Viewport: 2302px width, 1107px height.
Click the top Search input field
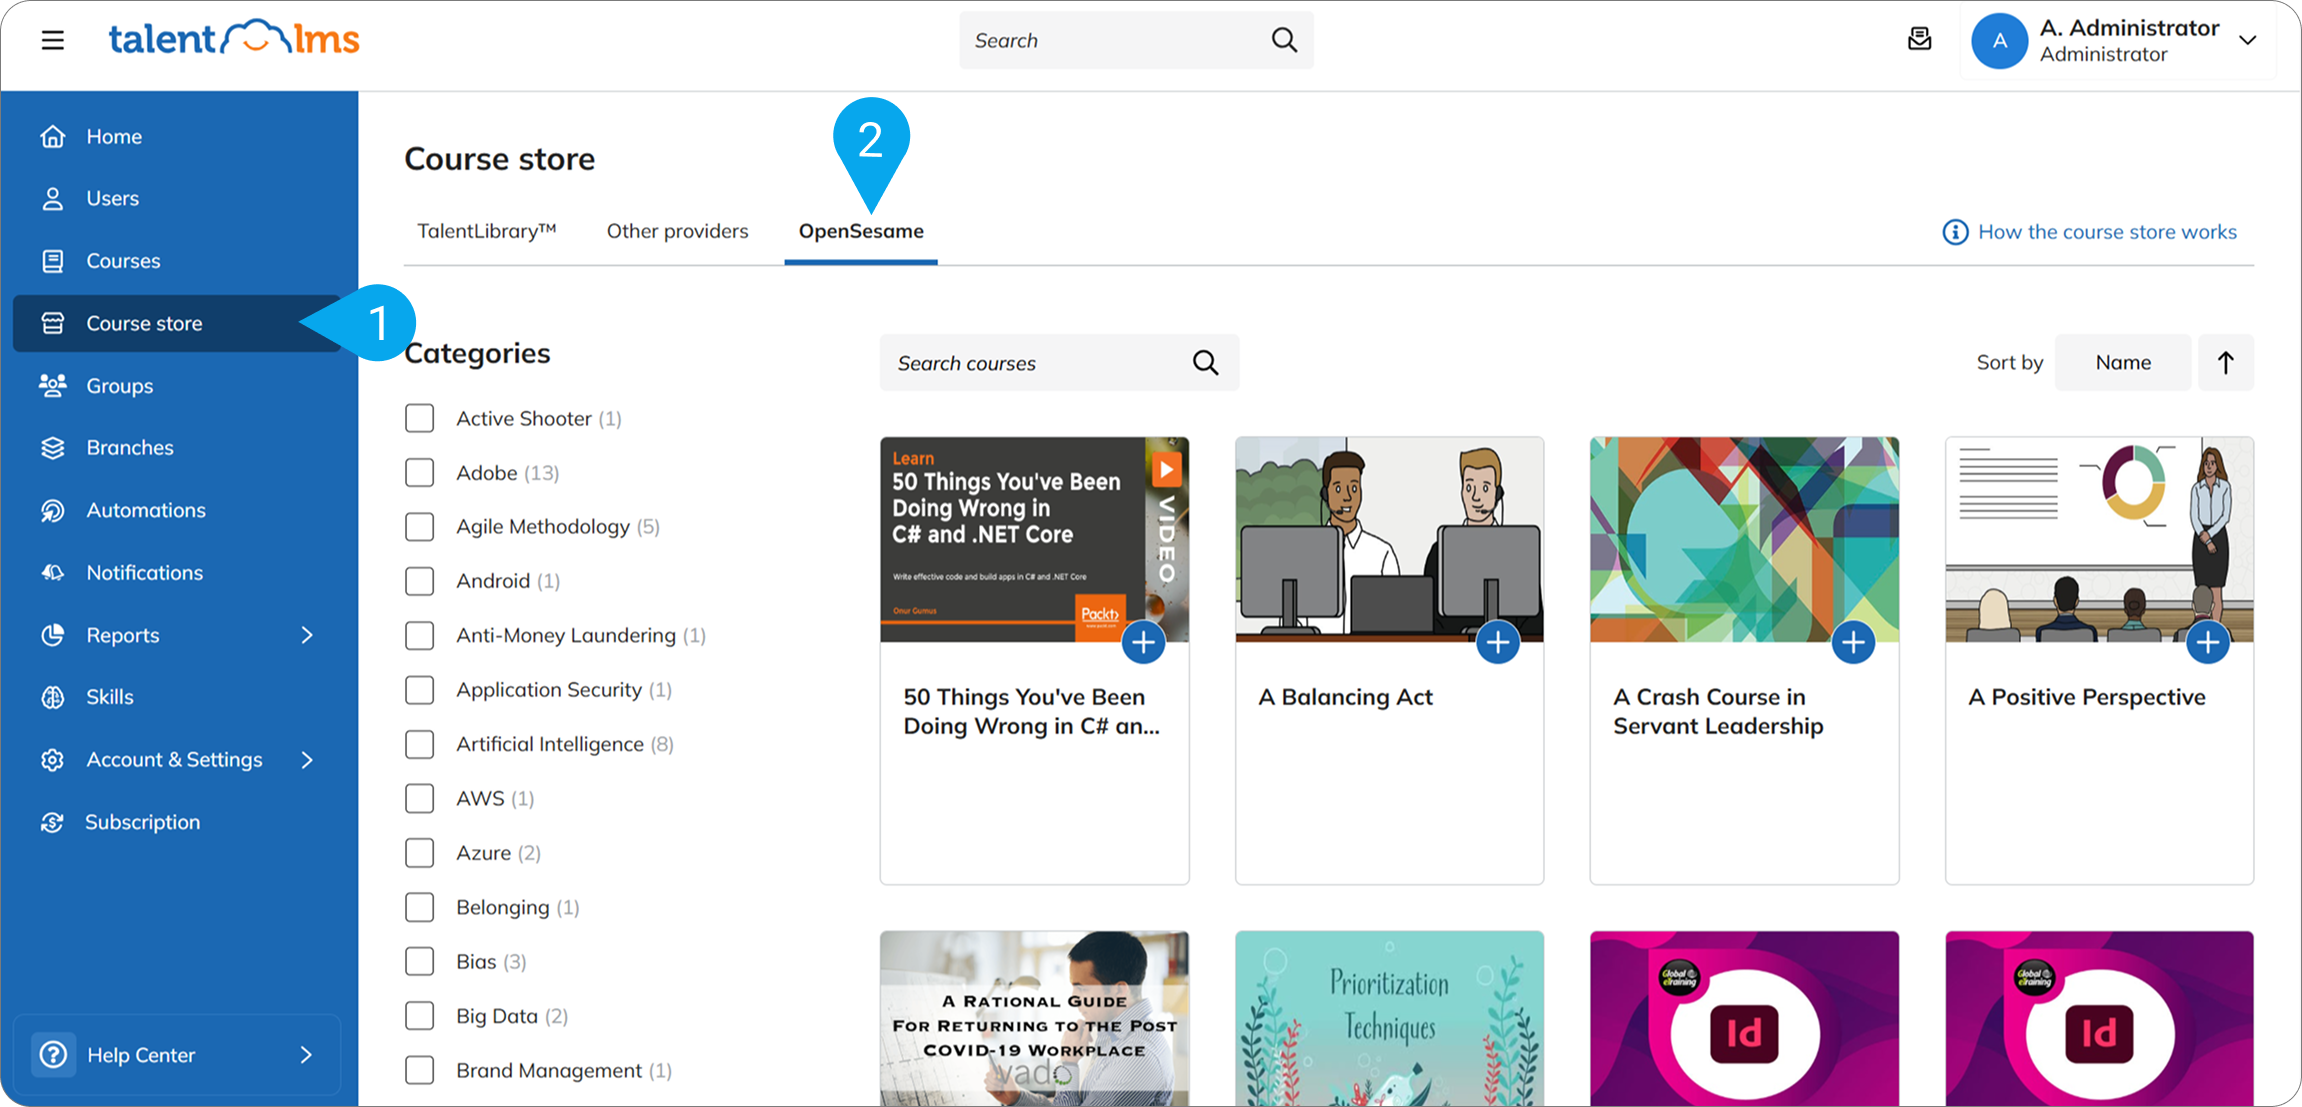1136,40
